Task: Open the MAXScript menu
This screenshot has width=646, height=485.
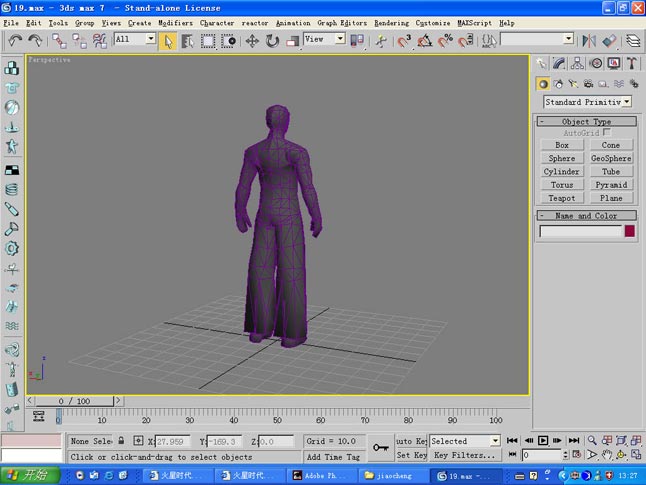Action: click(474, 23)
